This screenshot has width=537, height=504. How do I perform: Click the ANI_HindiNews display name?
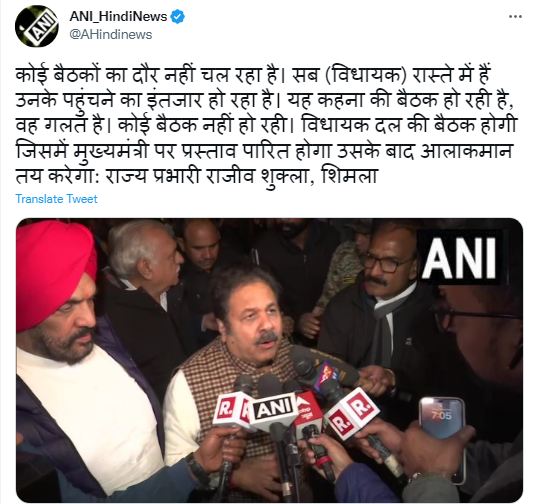[118, 16]
